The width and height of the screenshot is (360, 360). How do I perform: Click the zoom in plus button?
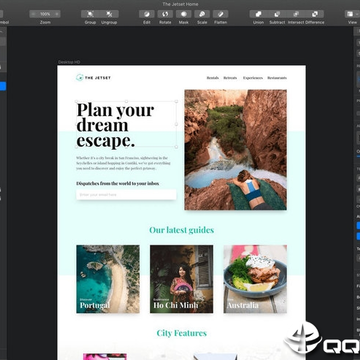click(57, 14)
